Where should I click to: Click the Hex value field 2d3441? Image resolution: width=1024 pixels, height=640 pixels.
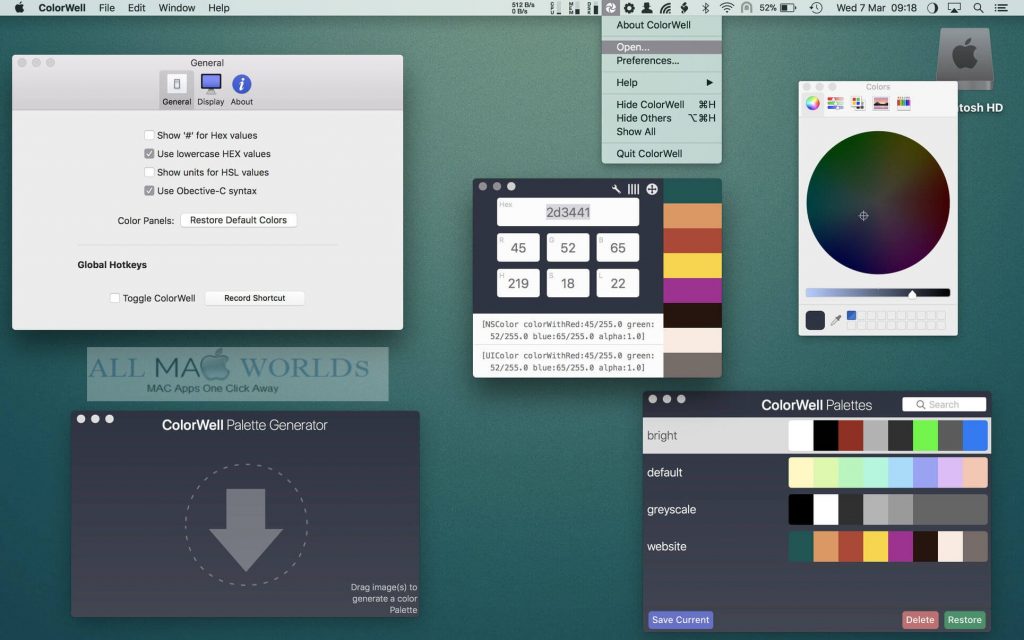coord(568,212)
